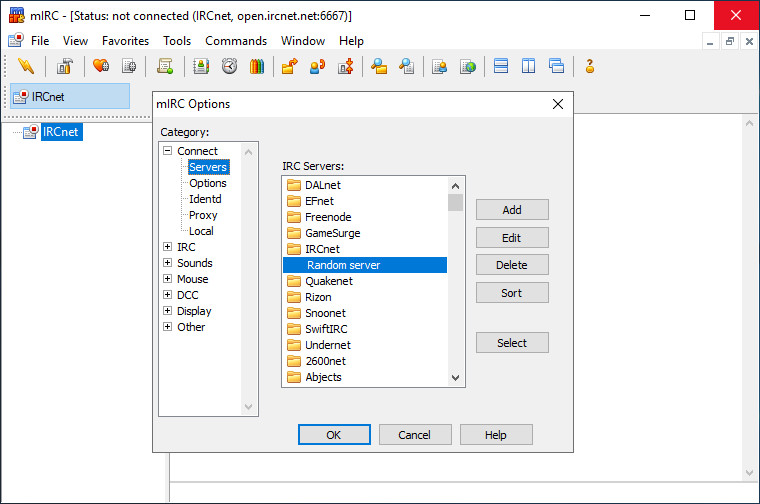The width and height of the screenshot is (760, 504).
Task: Click server list scrollbar down arrow
Action: point(455,378)
